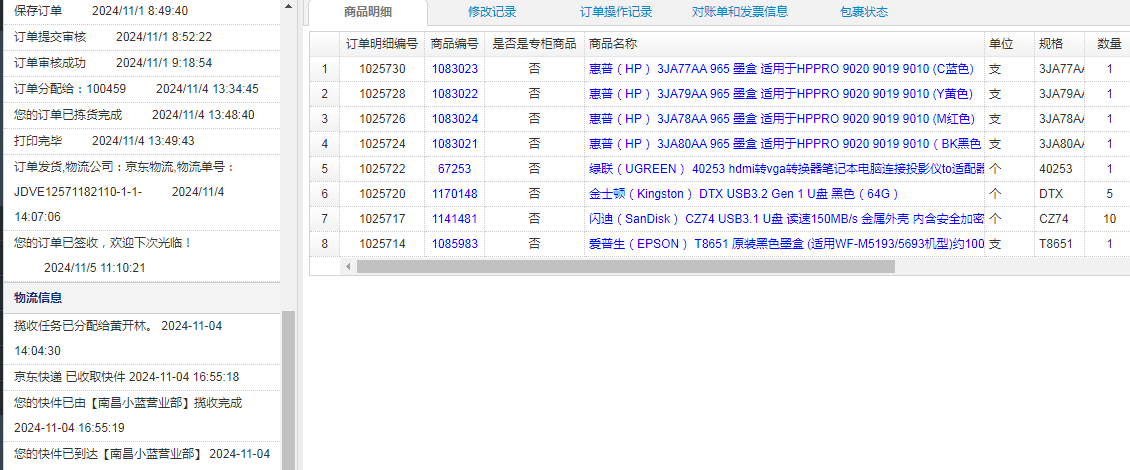Open product number link 1085983
1130x470 pixels.
point(455,244)
